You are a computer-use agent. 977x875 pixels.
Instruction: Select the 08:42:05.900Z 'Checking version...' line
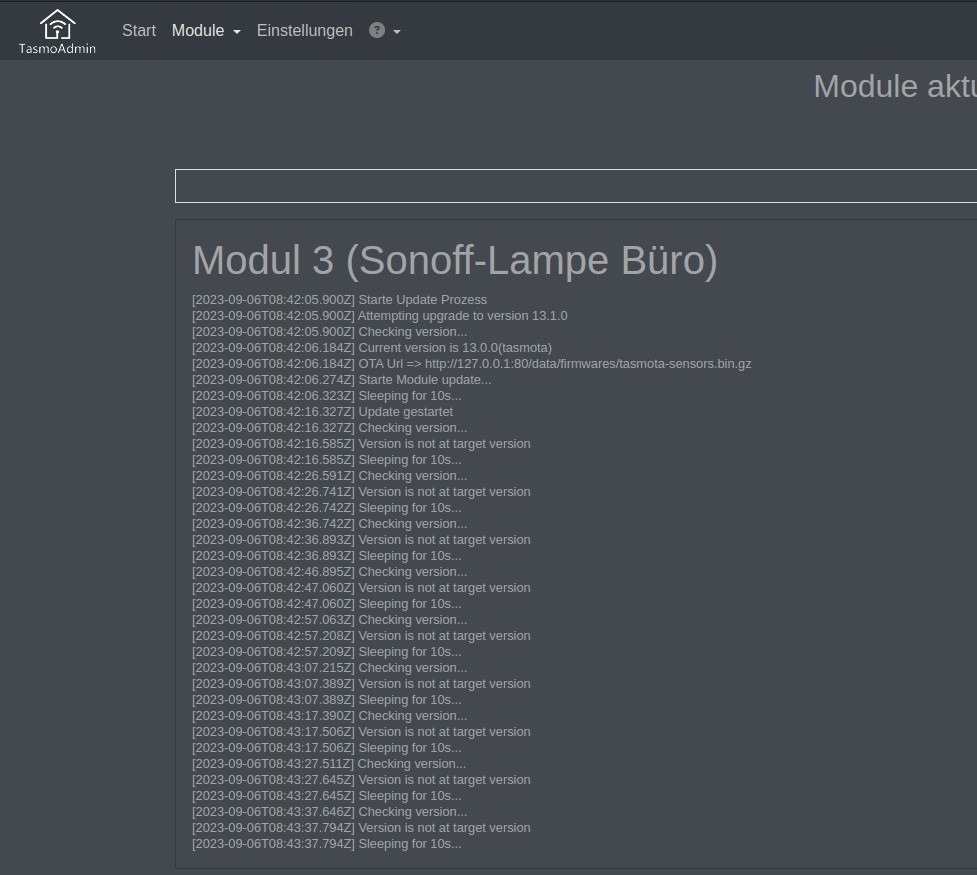tap(330, 332)
